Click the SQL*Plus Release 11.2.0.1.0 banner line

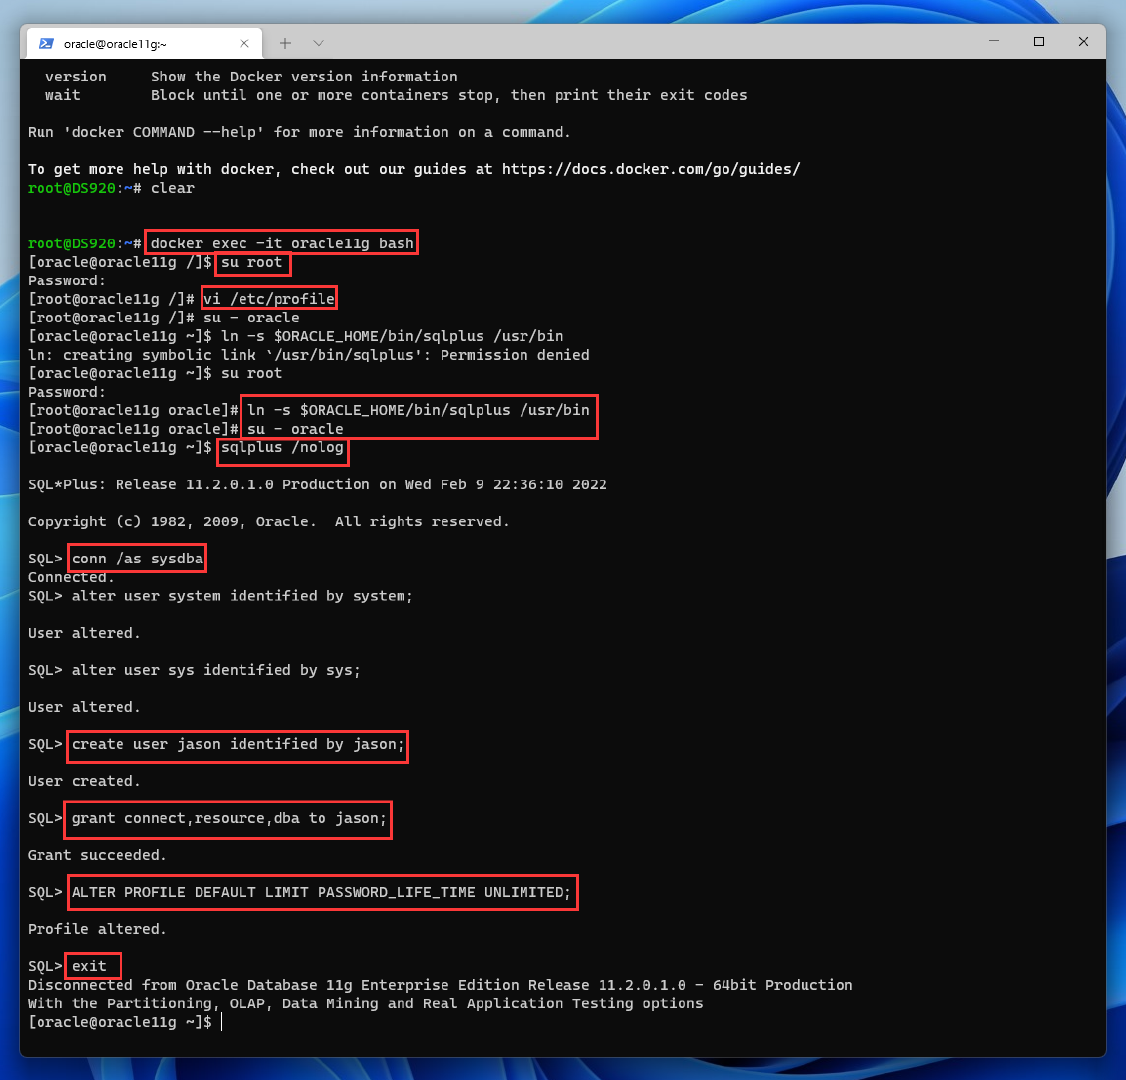click(x=317, y=485)
